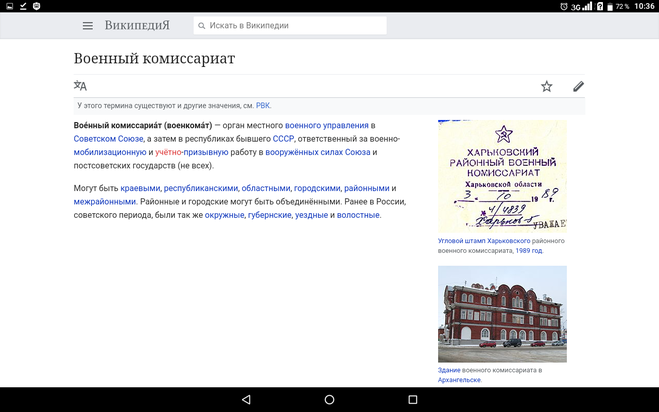The image size is (659, 412).
Task: Open the волостные link
Action: [x=358, y=215]
